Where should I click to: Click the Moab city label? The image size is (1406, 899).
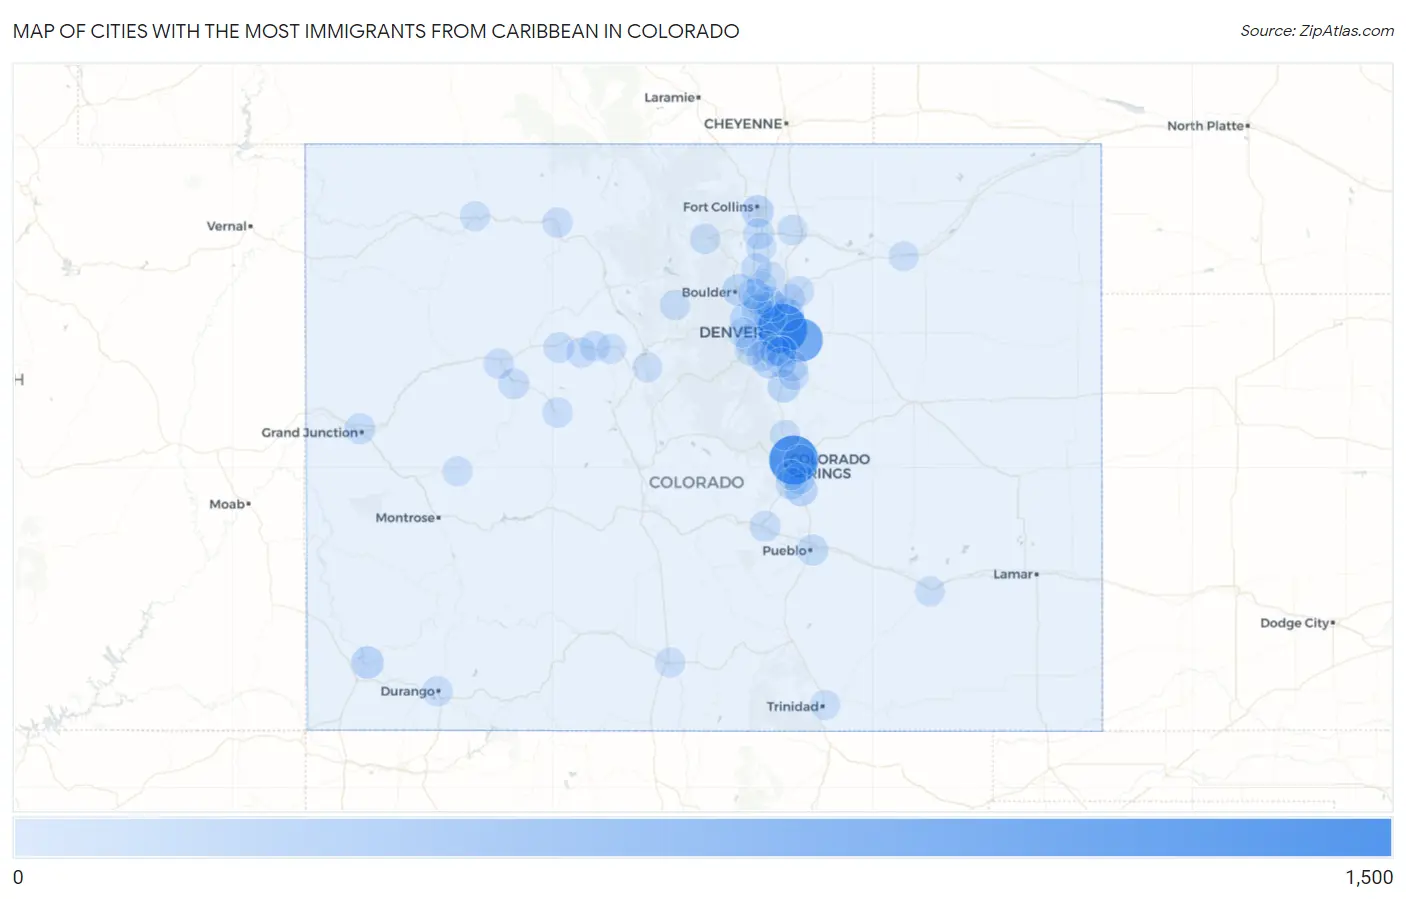point(229,504)
